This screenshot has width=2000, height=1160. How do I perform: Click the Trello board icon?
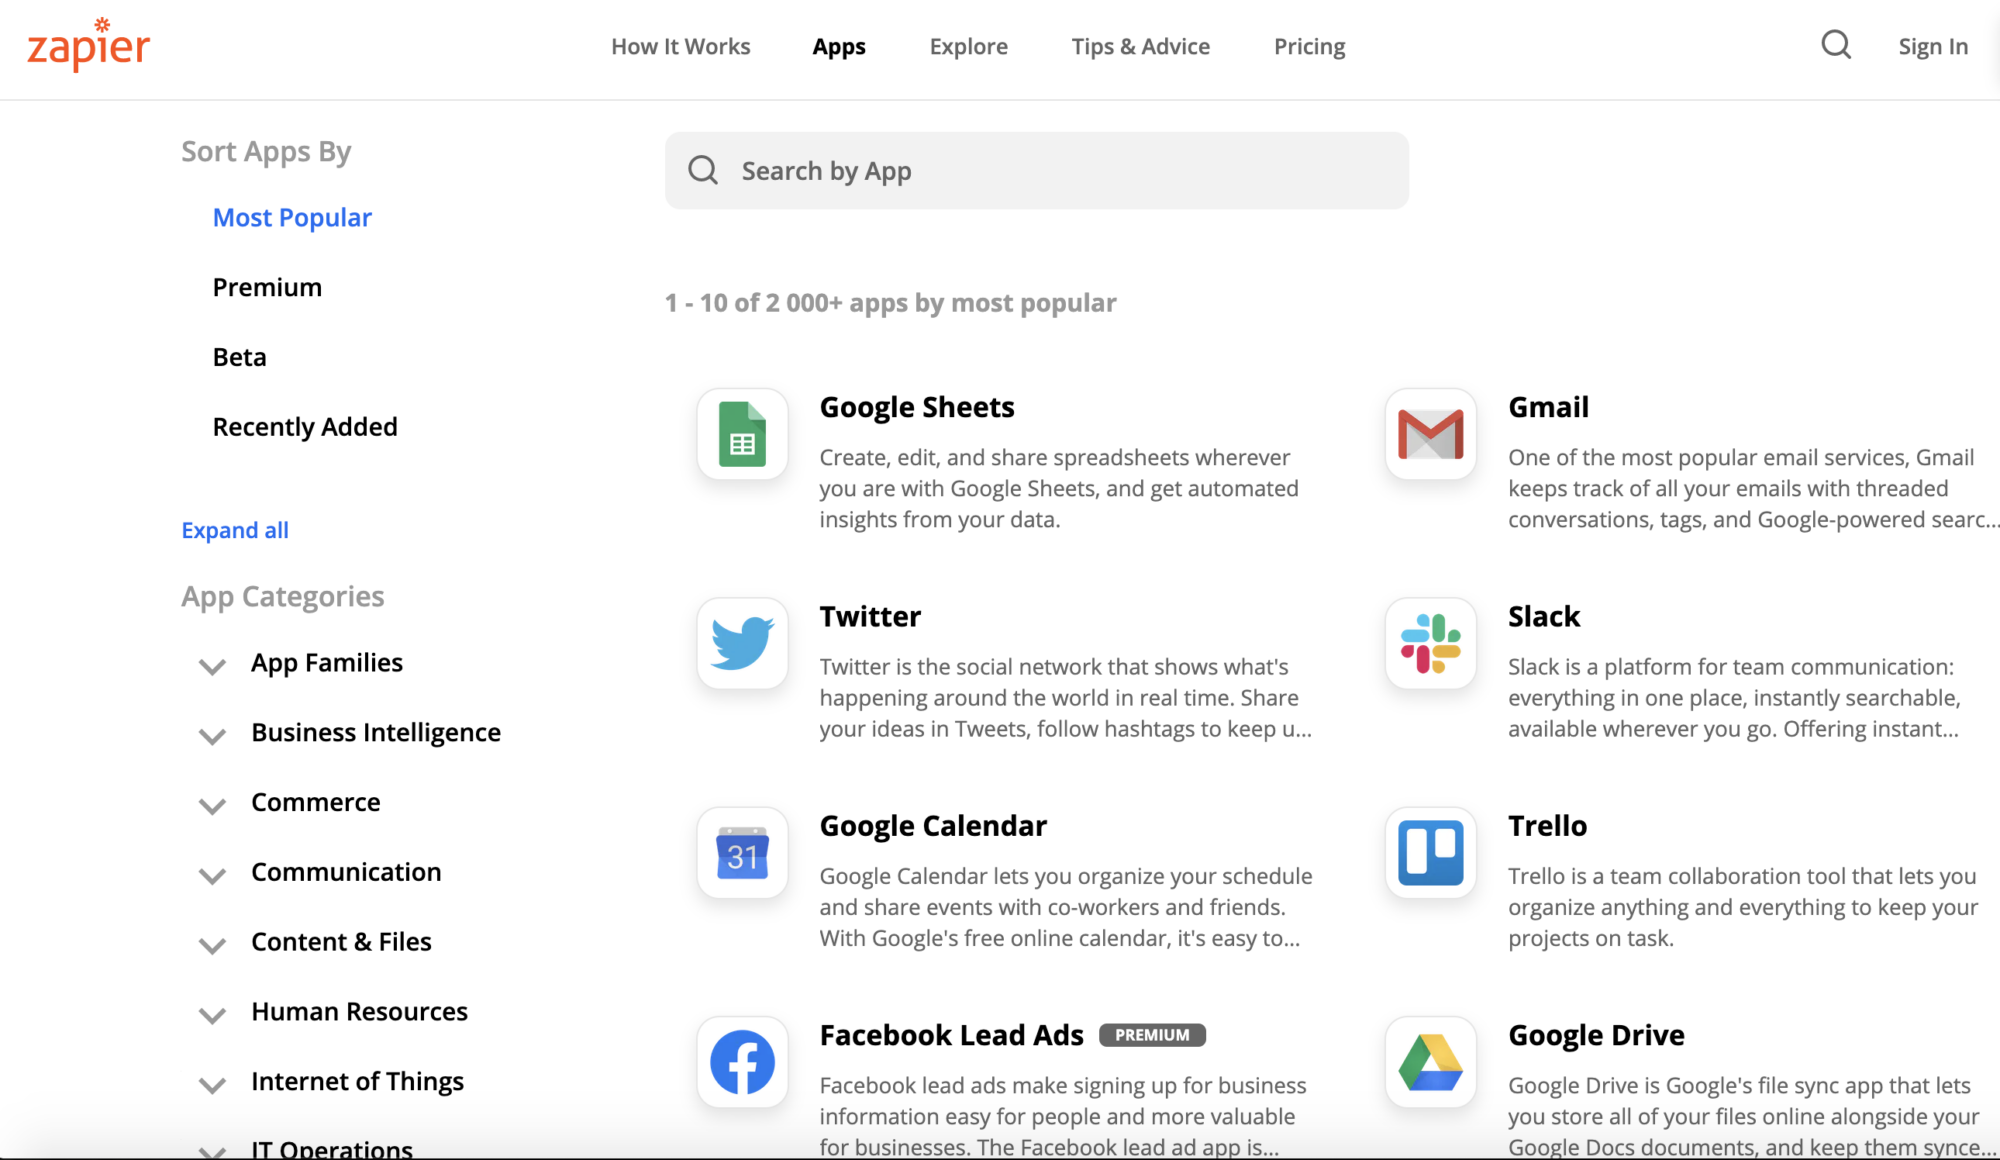(1431, 853)
